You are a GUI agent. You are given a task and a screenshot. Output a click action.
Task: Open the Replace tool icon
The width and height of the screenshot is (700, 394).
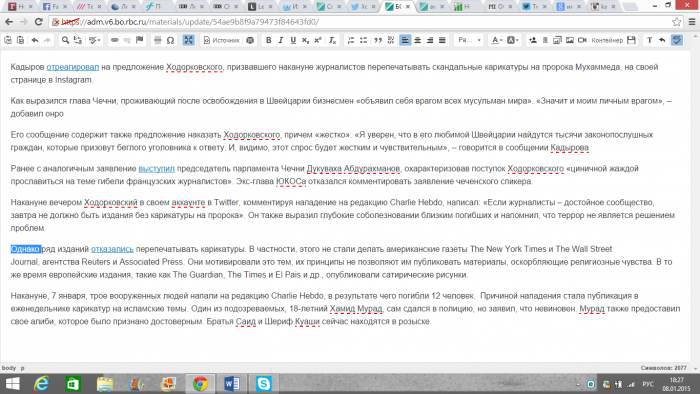pyautogui.click(x=78, y=40)
